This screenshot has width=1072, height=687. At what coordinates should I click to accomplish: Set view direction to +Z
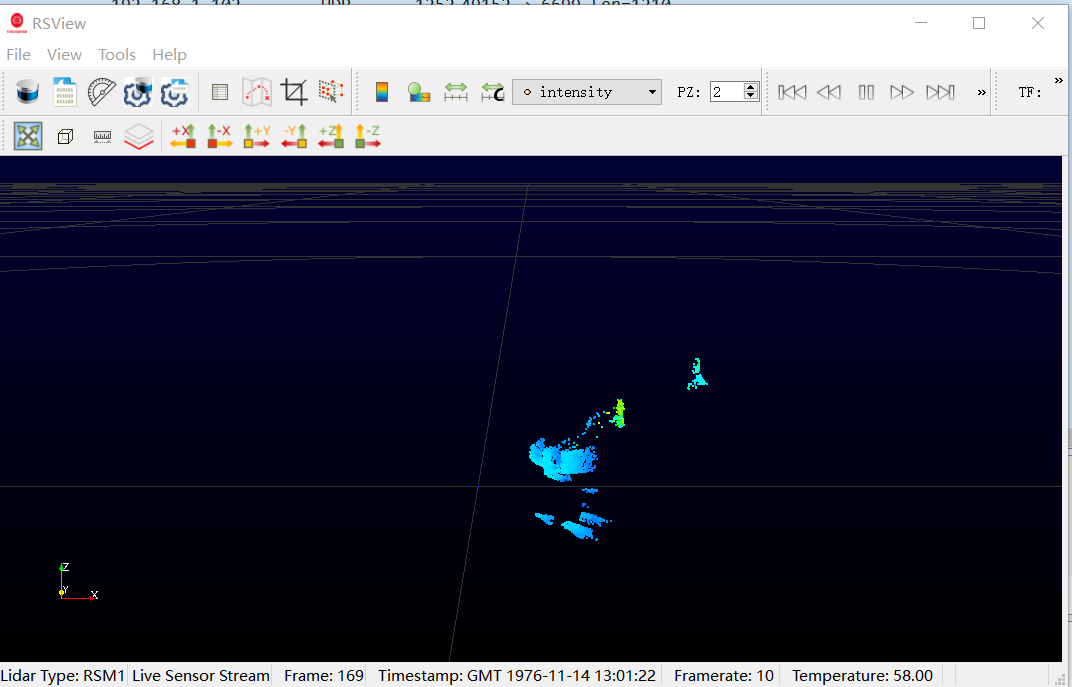coord(331,136)
